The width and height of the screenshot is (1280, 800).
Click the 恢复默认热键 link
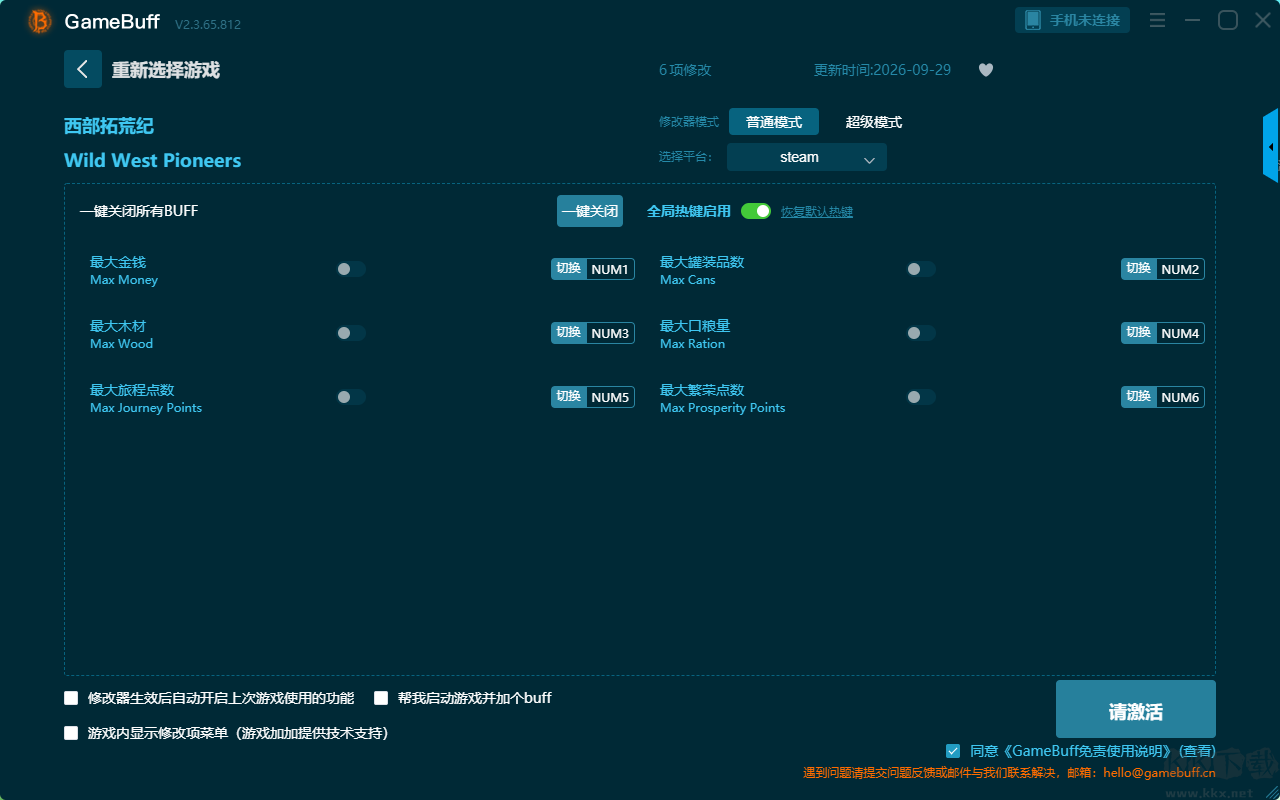point(817,212)
